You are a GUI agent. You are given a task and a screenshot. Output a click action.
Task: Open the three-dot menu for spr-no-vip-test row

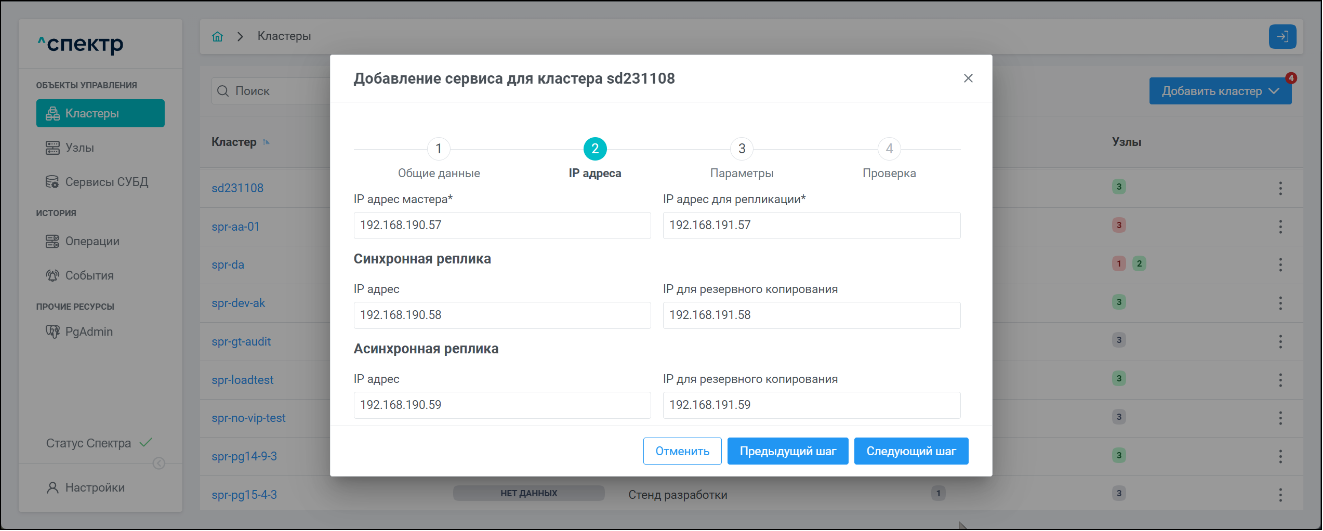coord(1280,418)
